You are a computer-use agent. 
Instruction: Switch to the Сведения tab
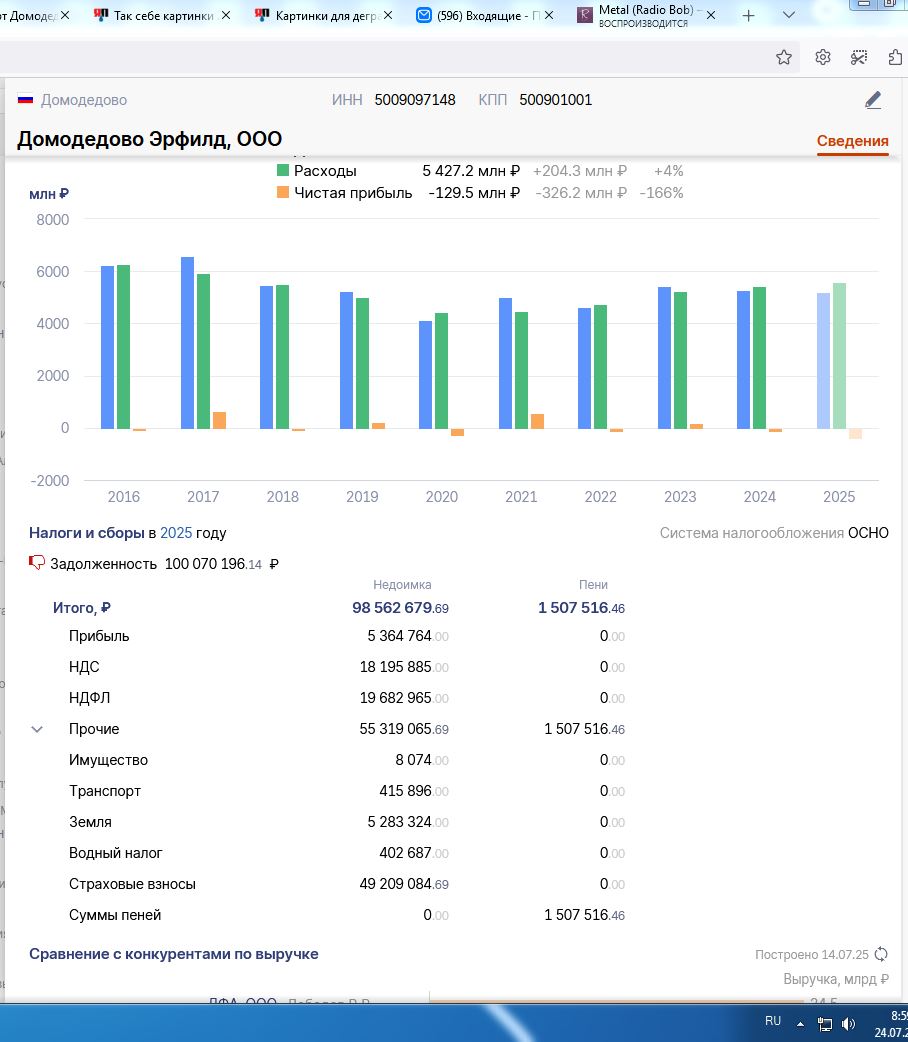(852, 141)
